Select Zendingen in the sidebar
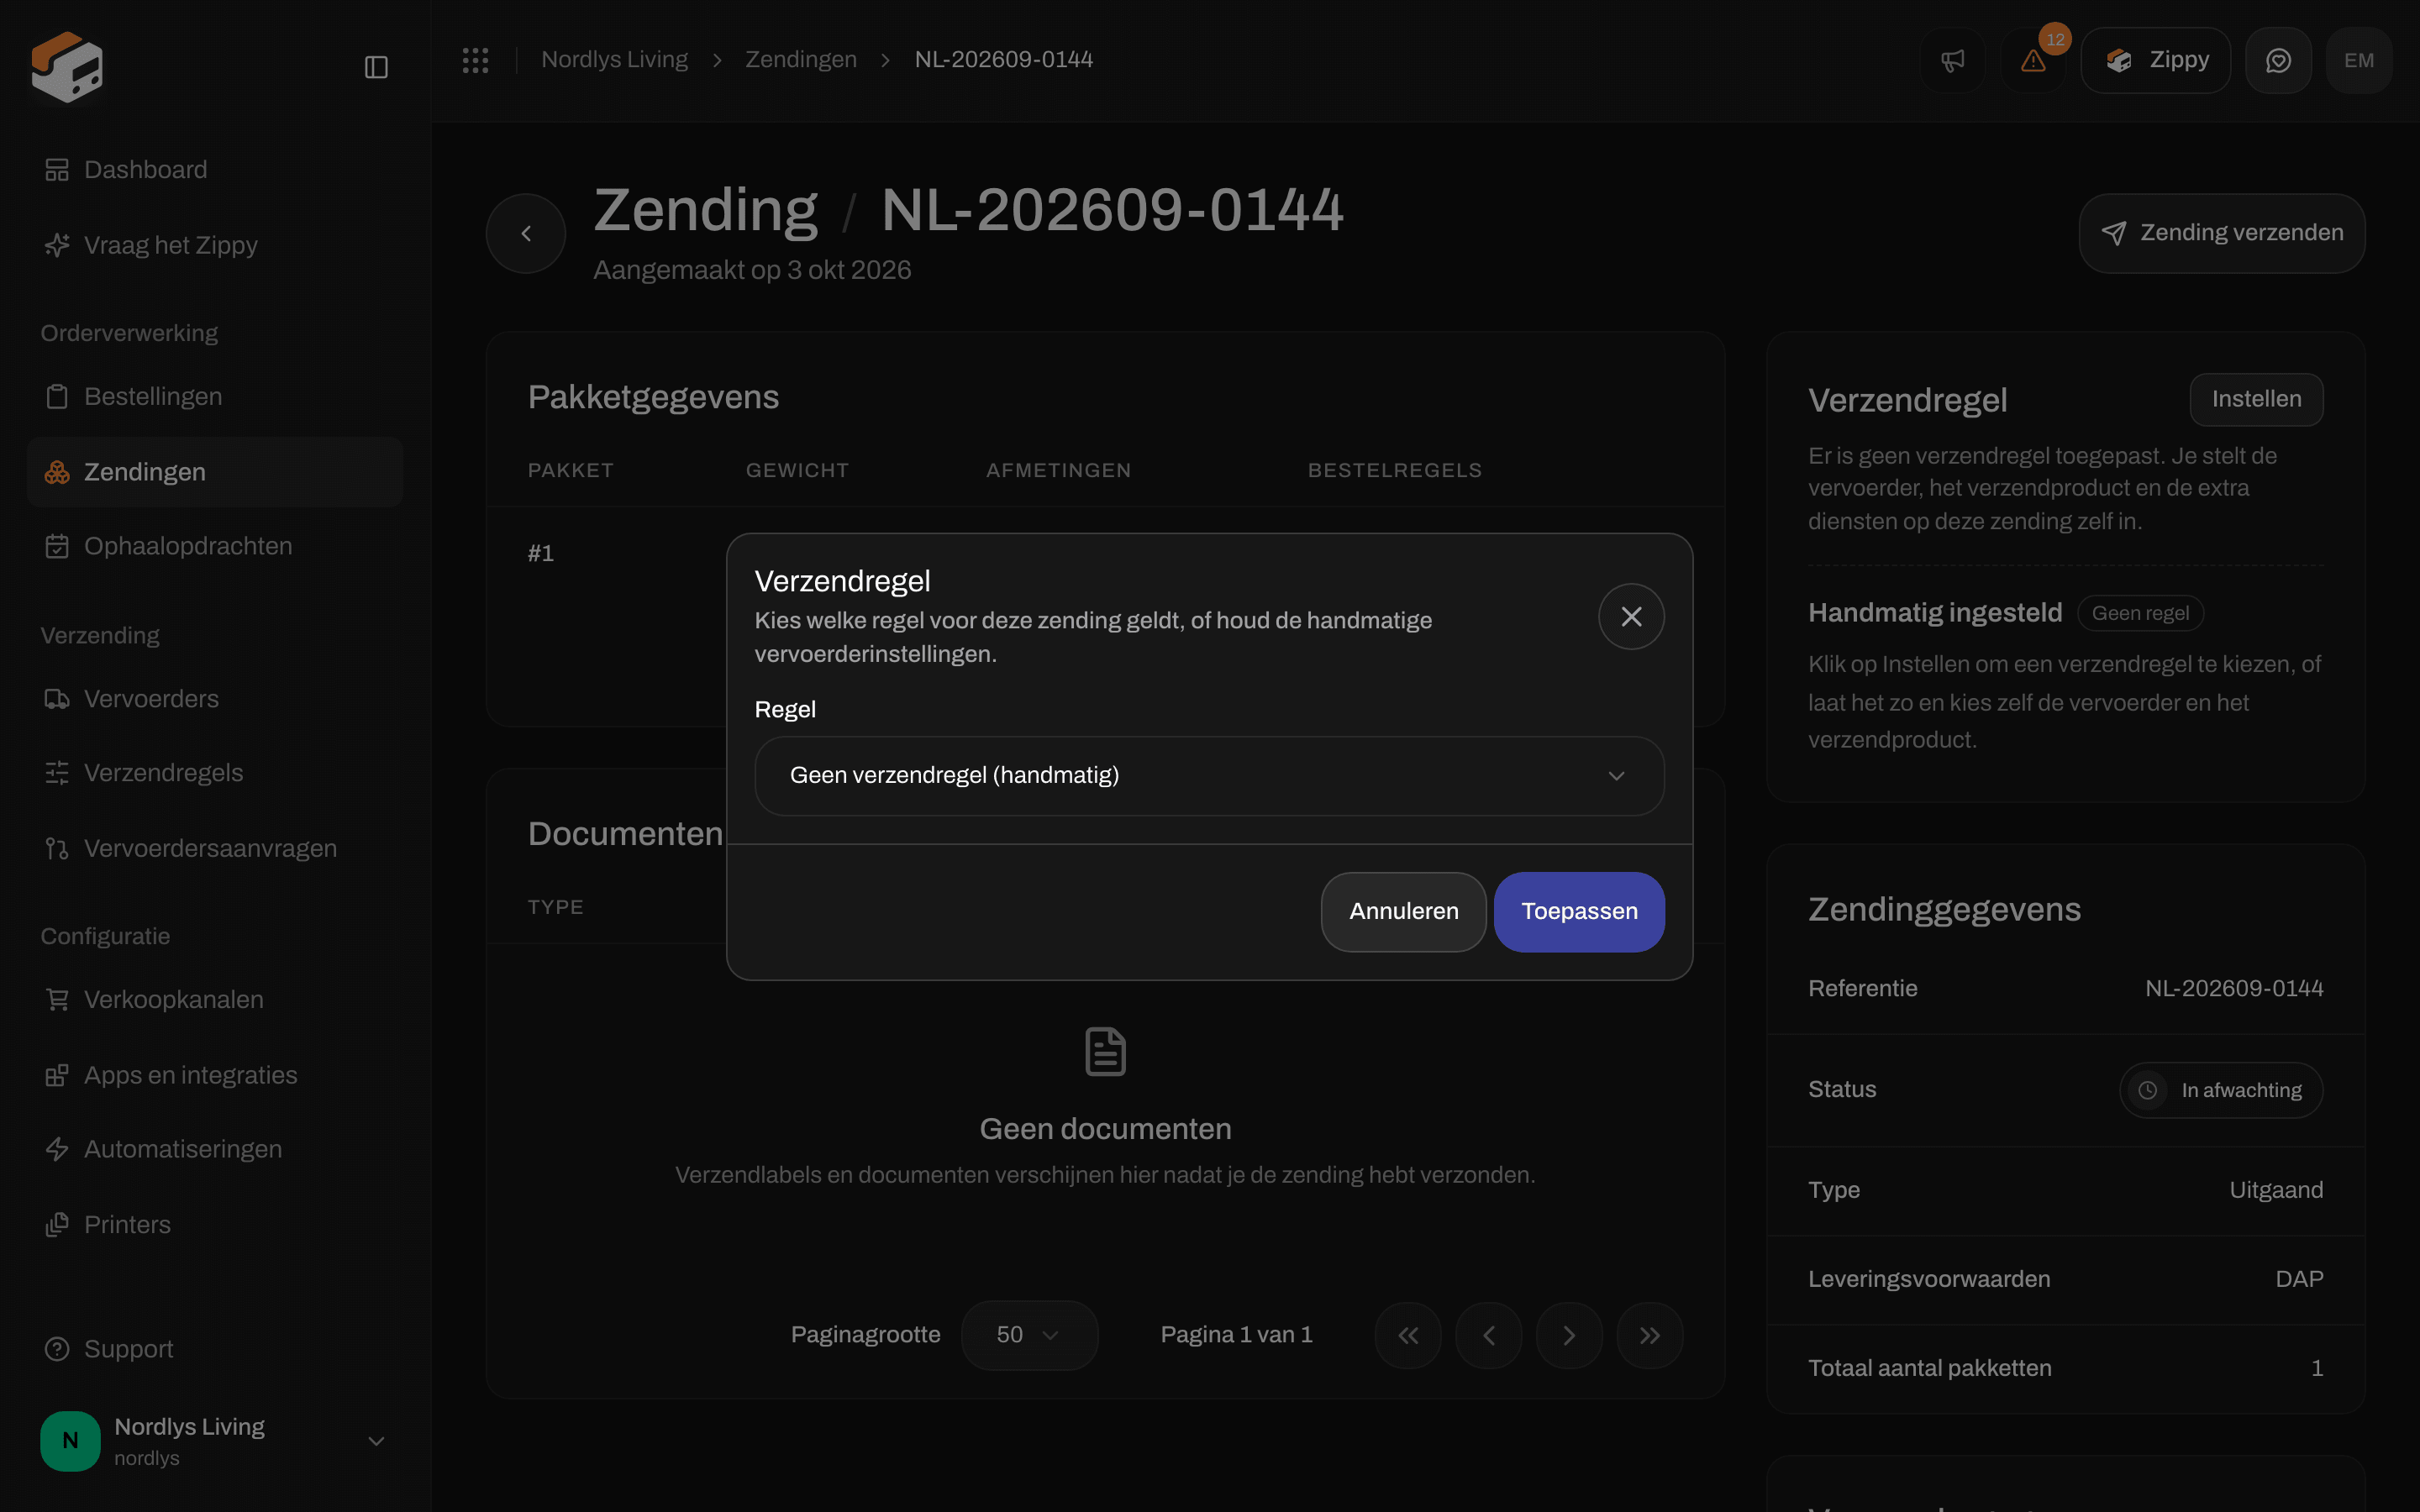This screenshot has width=2420, height=1512. (x=215, y=472)
